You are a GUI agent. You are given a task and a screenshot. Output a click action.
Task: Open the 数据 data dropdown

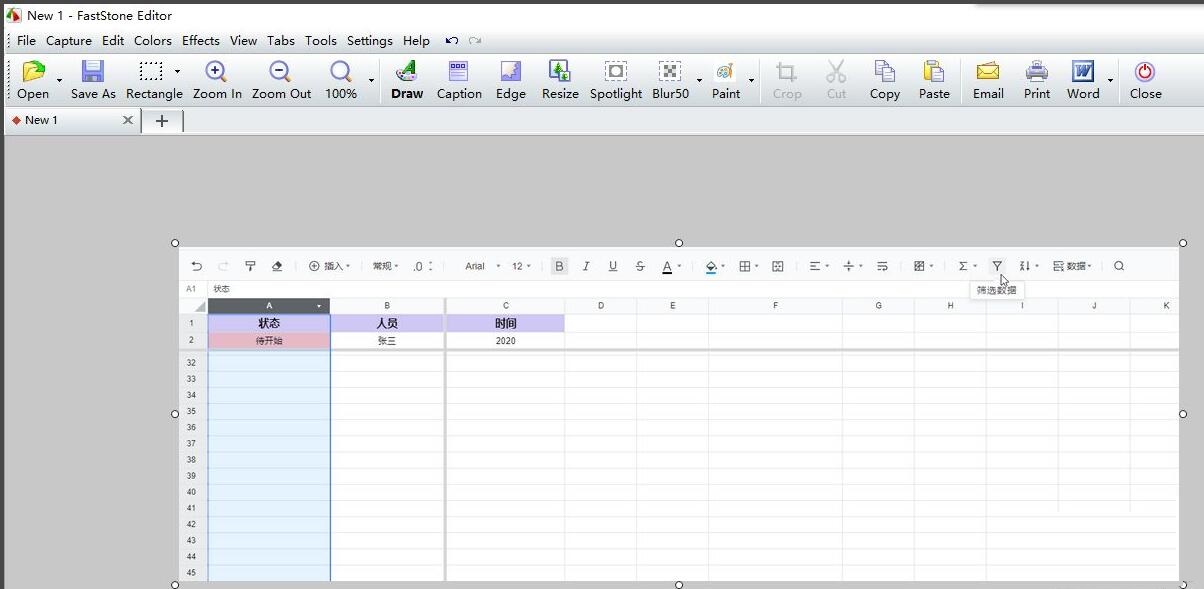pyautogui.click(x=1073, y=266)
